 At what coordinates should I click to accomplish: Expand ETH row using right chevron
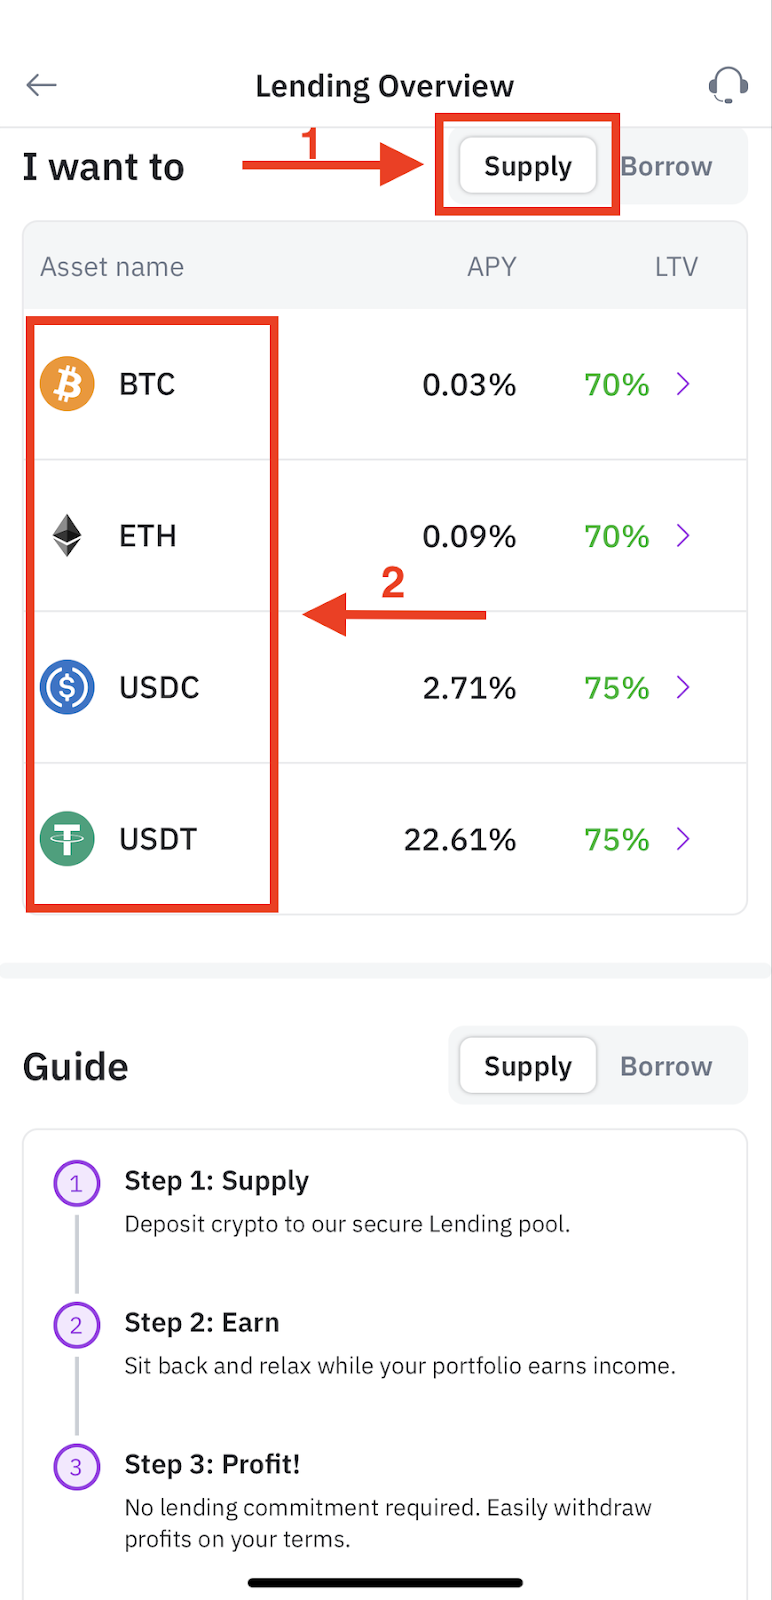[x=683, y=536]
